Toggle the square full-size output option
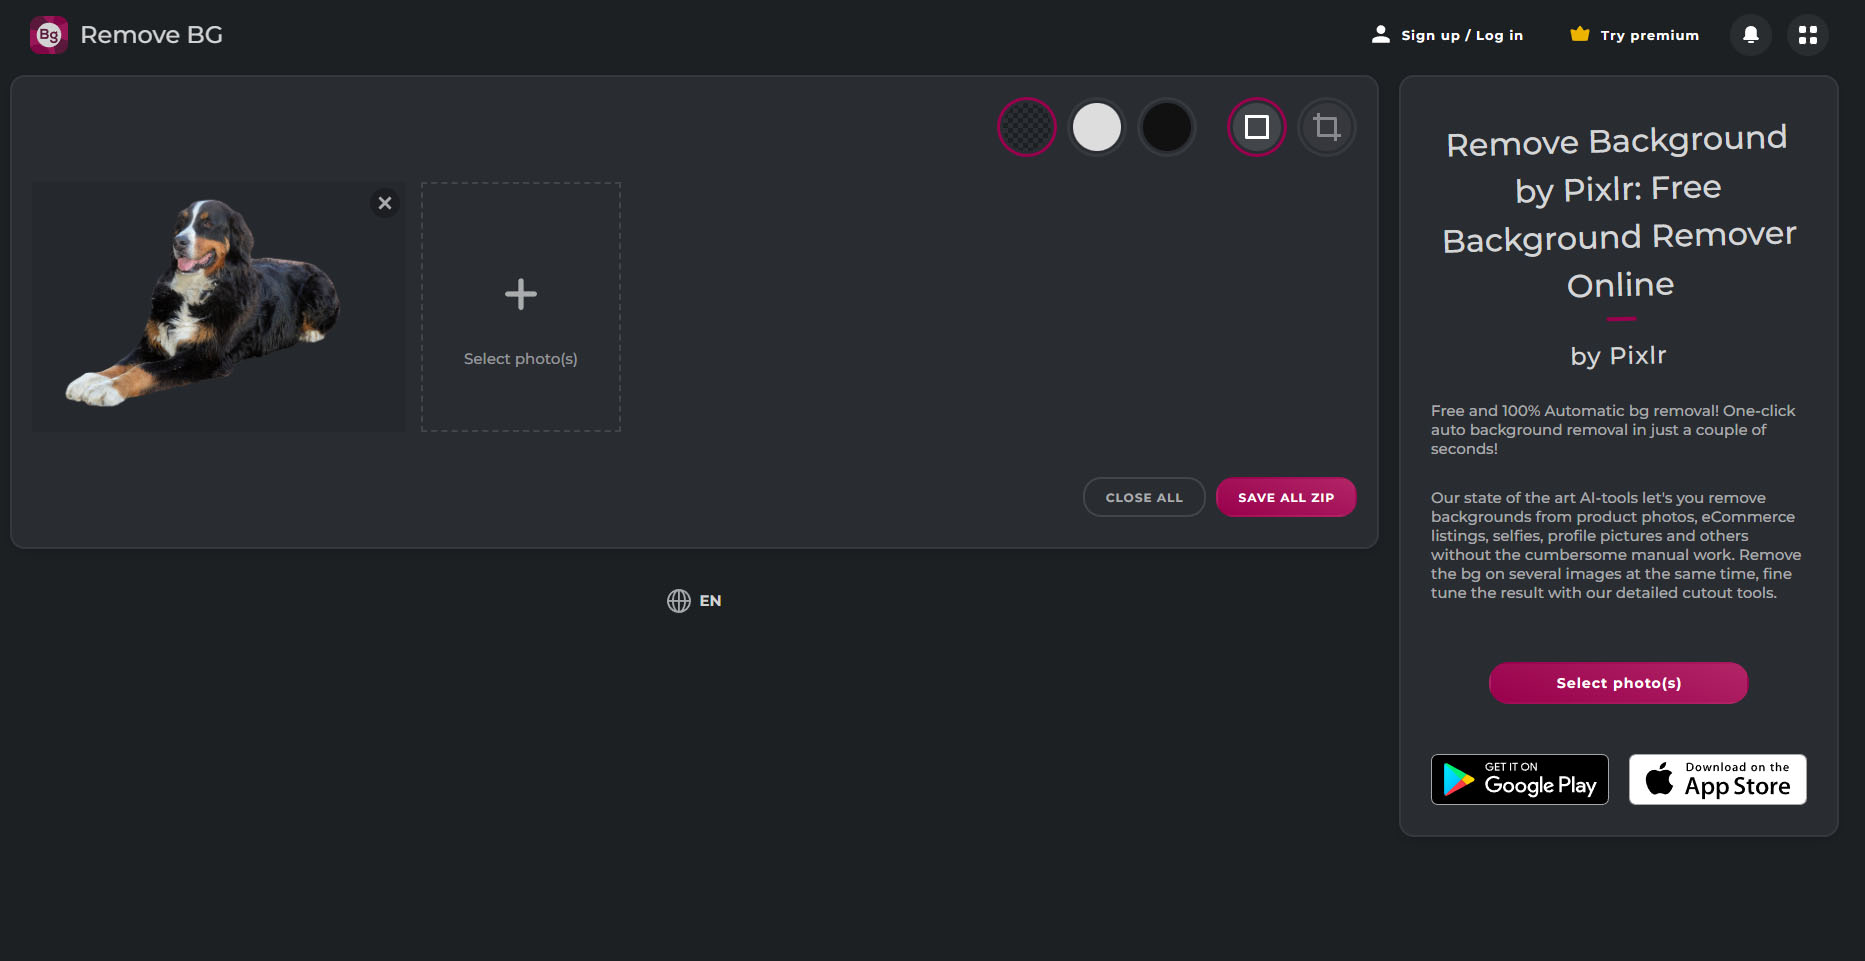1865x961 pixels. click(1257, 127)
